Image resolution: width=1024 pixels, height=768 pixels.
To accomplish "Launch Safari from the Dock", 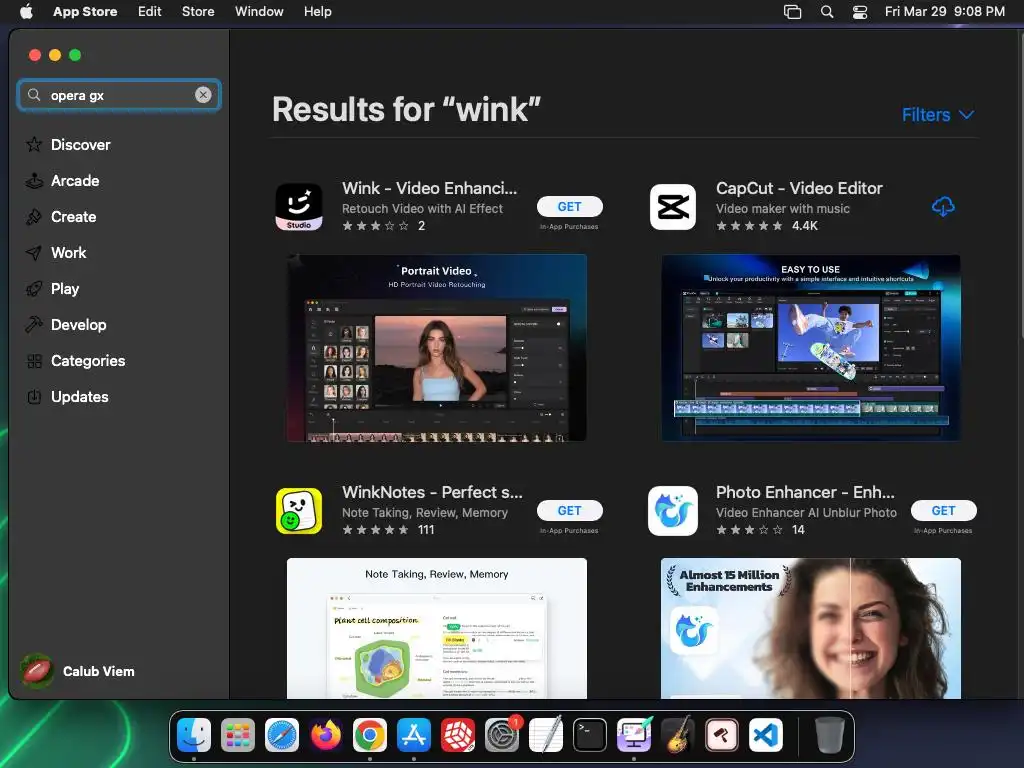I will pos(282,735).
